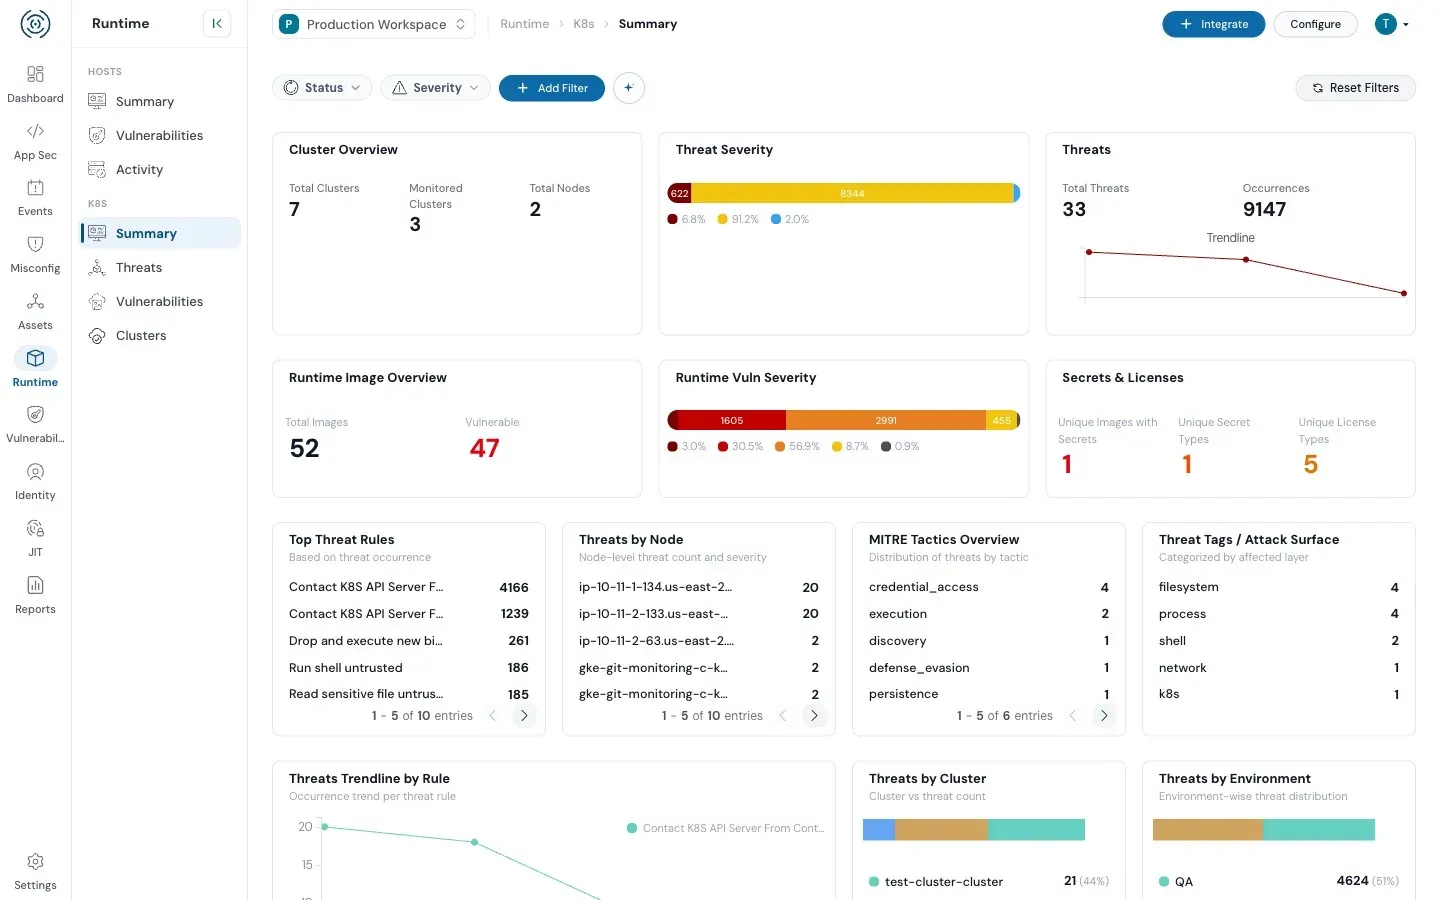Click 'Read sensitive file untrus...' rule row

click(x=409, y=694)
